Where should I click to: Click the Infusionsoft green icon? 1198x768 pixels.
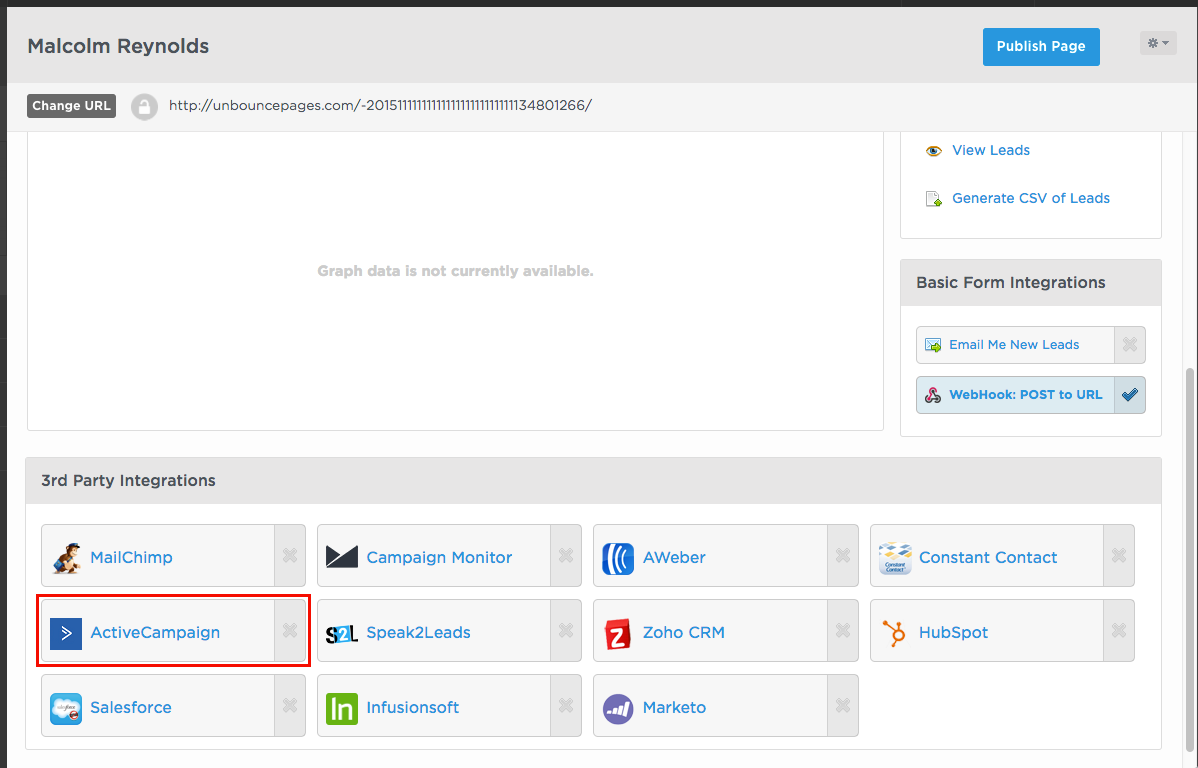pyautogui.click(x=342, y=708)
